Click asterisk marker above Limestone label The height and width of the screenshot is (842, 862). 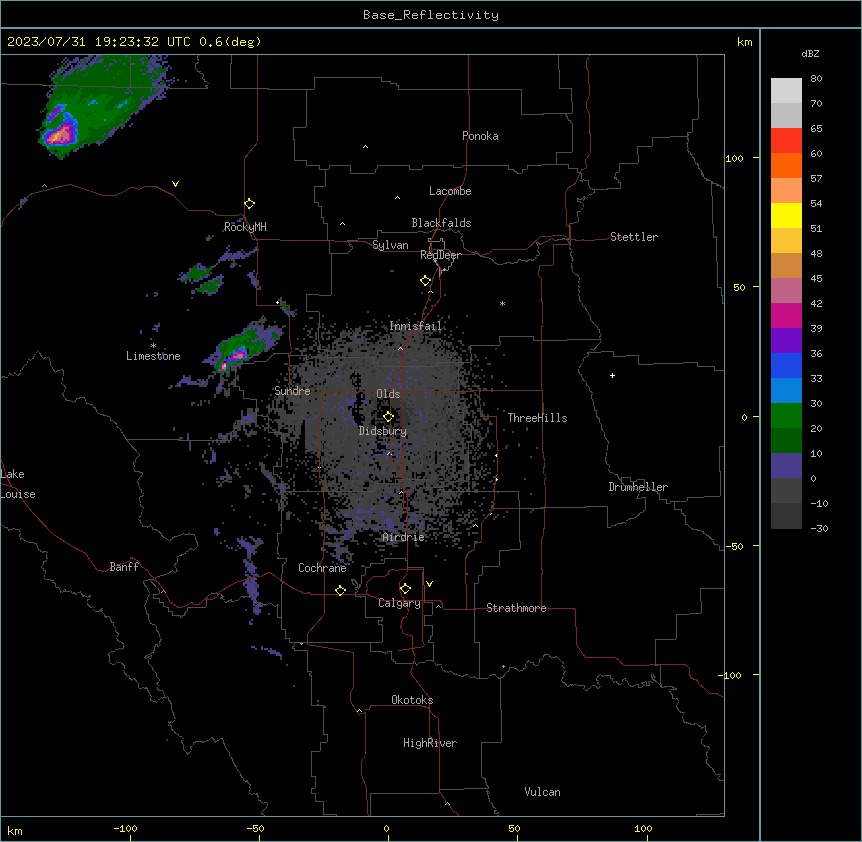point(153,346)
